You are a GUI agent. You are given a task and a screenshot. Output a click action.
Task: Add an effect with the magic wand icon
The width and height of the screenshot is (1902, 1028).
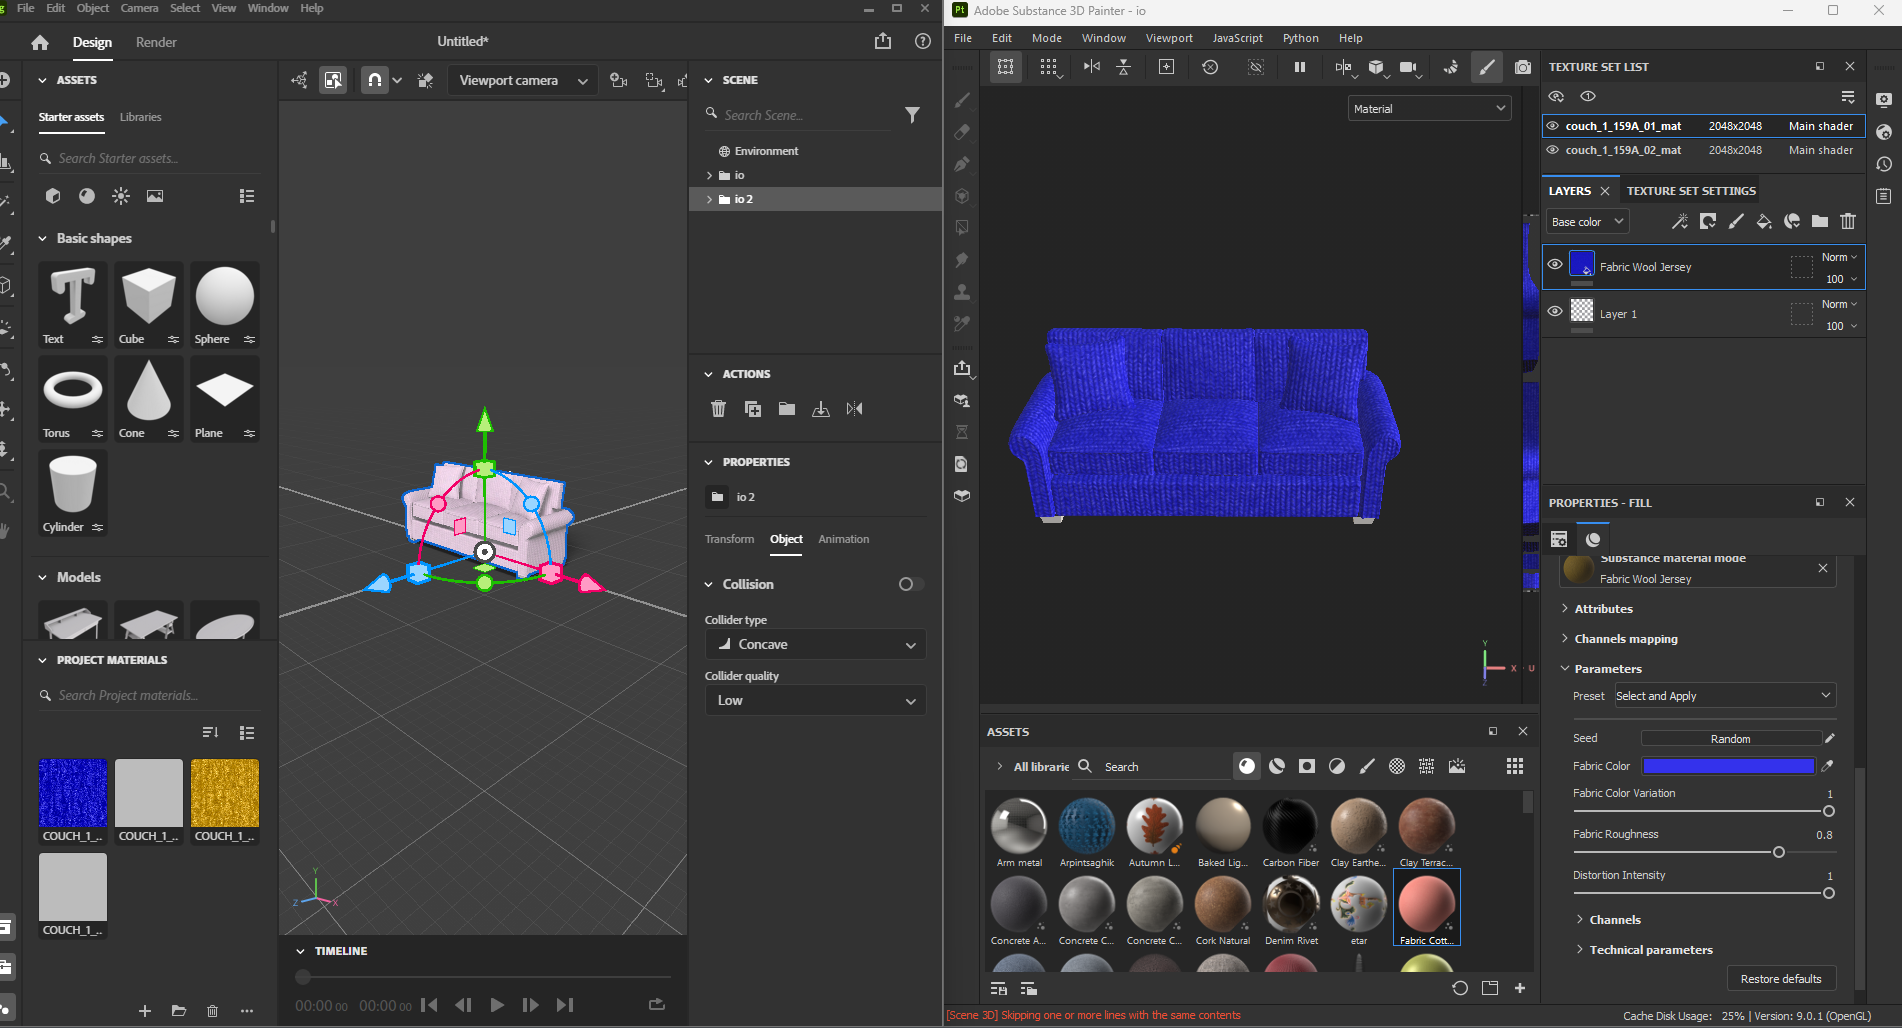[x=1680, y=222]
